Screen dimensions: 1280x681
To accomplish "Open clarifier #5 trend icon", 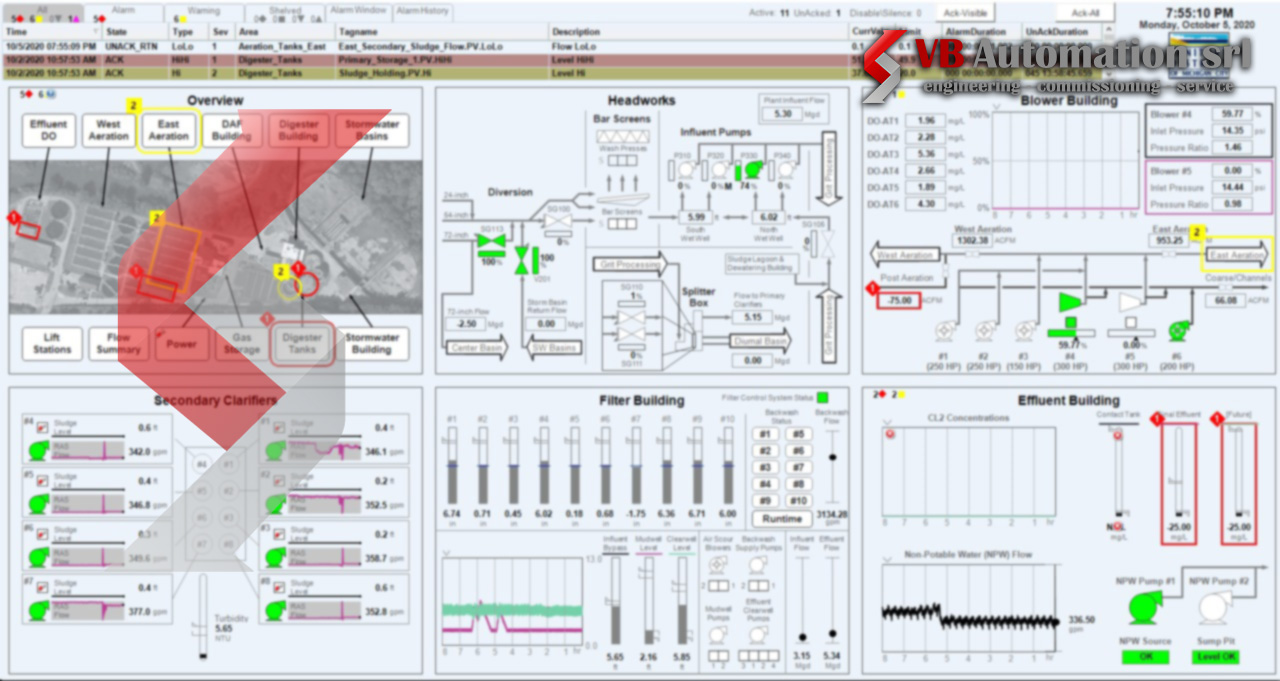I will click(x=42, y=479).
